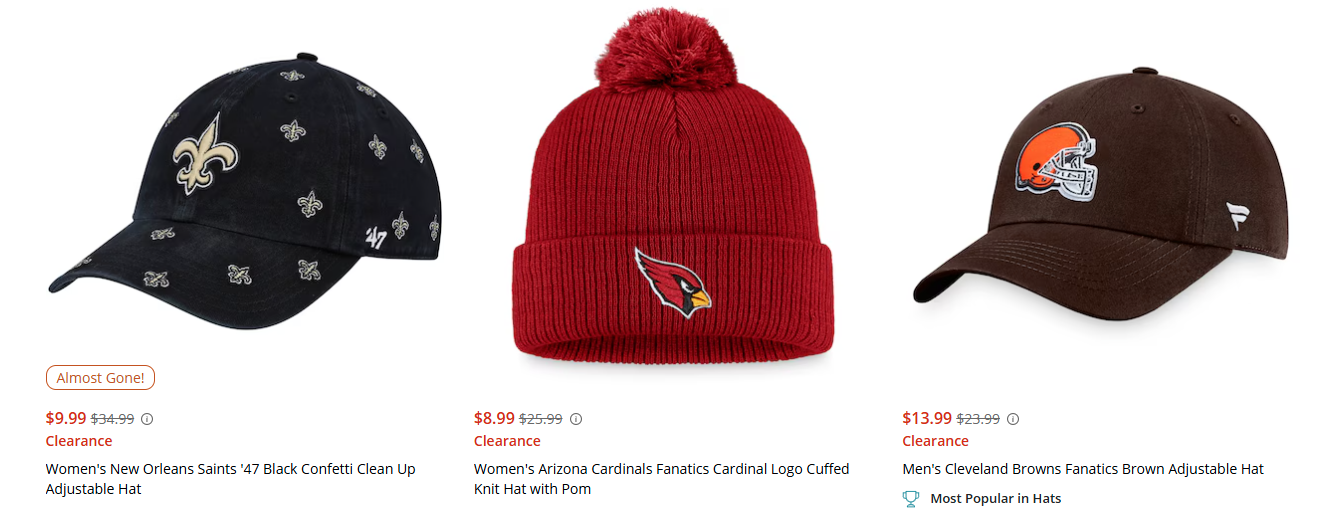The image size is (1340, 525).
Task: Click the $13.99 sale price
Action: tap(927, 419)
